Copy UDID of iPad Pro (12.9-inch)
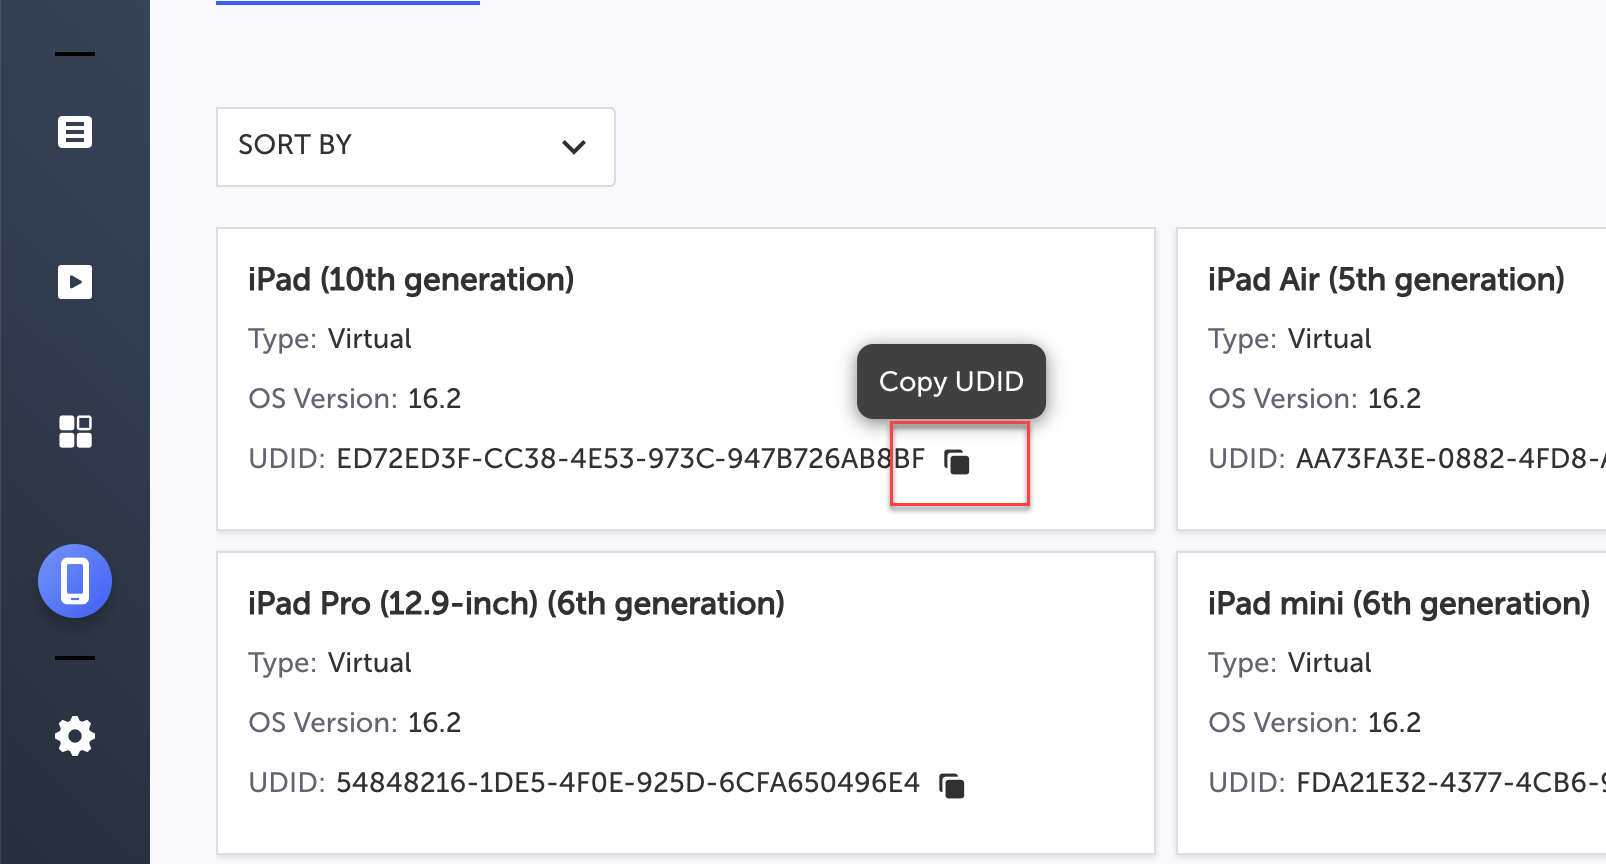 (952, 786)
